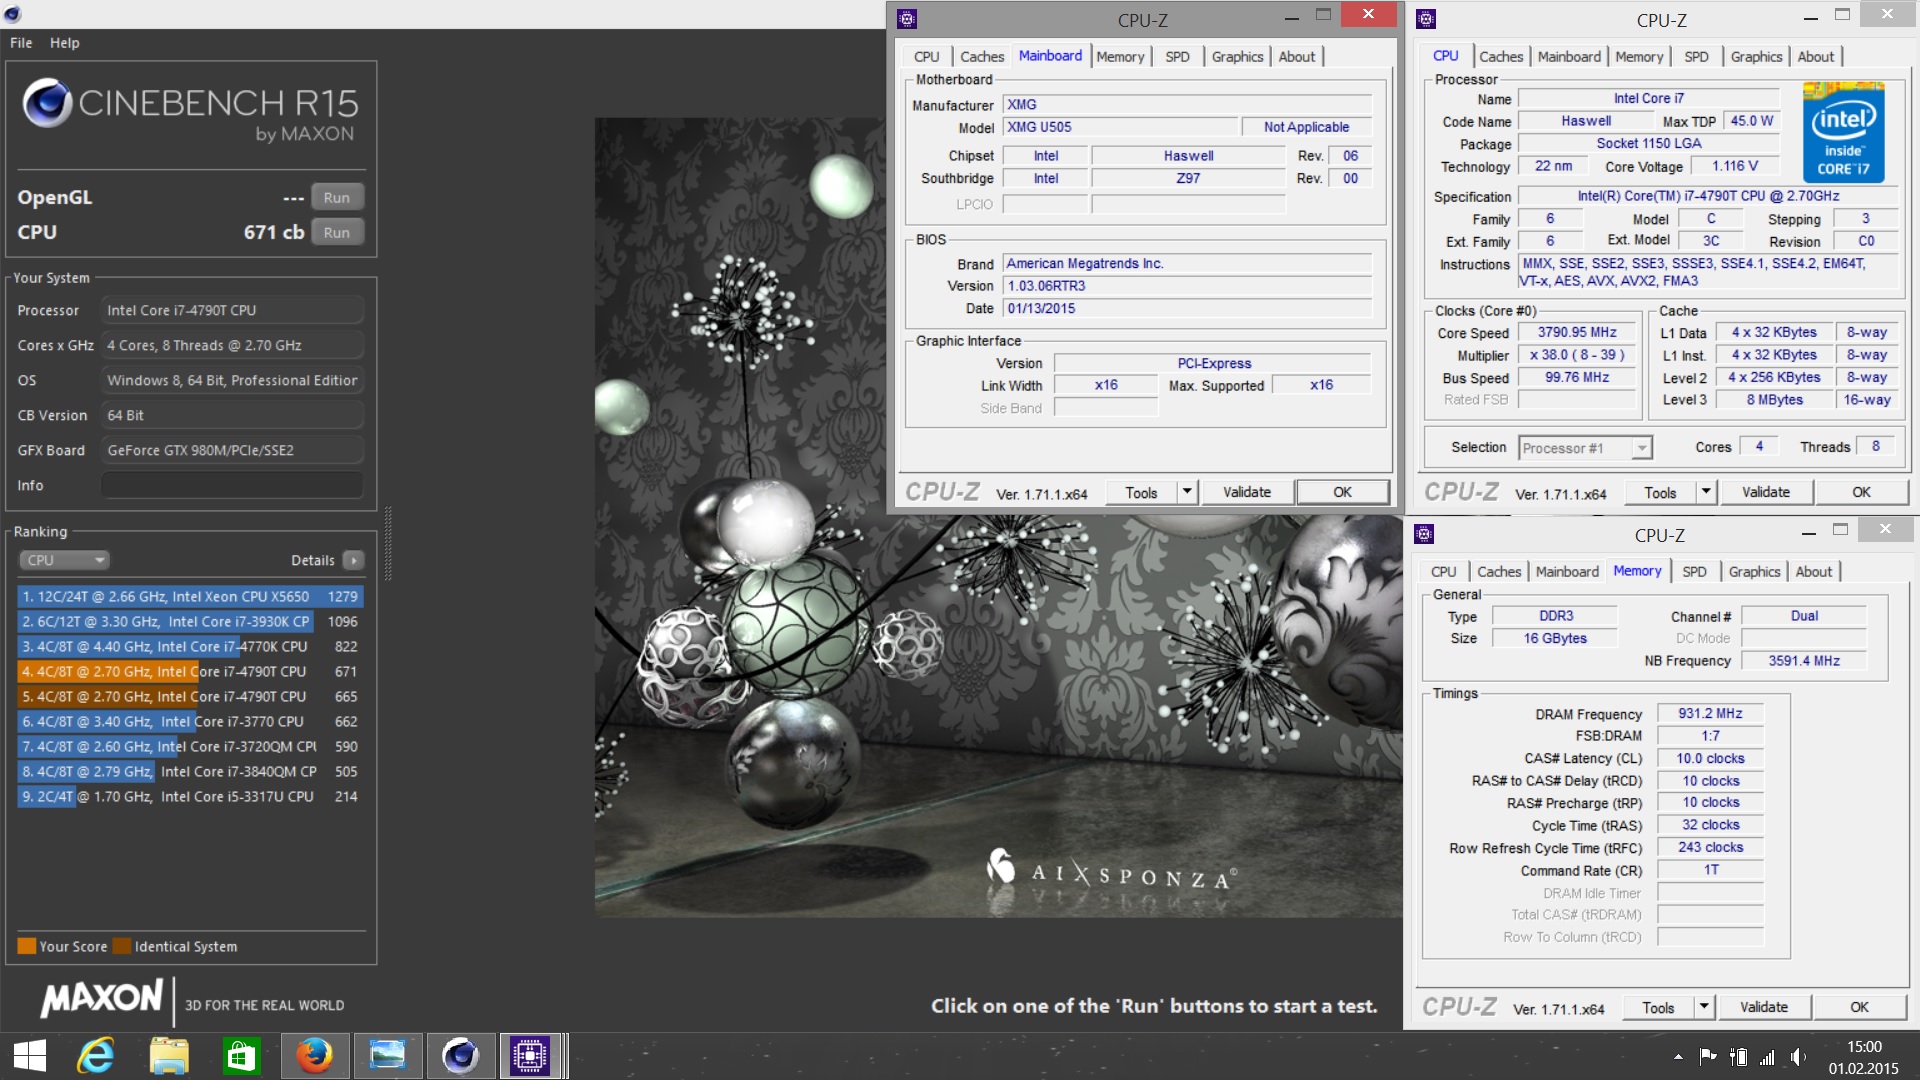The image size is (1920, 1080).
Task: Open the Help menu in Cinebench
Action: (x=65, y=43)
